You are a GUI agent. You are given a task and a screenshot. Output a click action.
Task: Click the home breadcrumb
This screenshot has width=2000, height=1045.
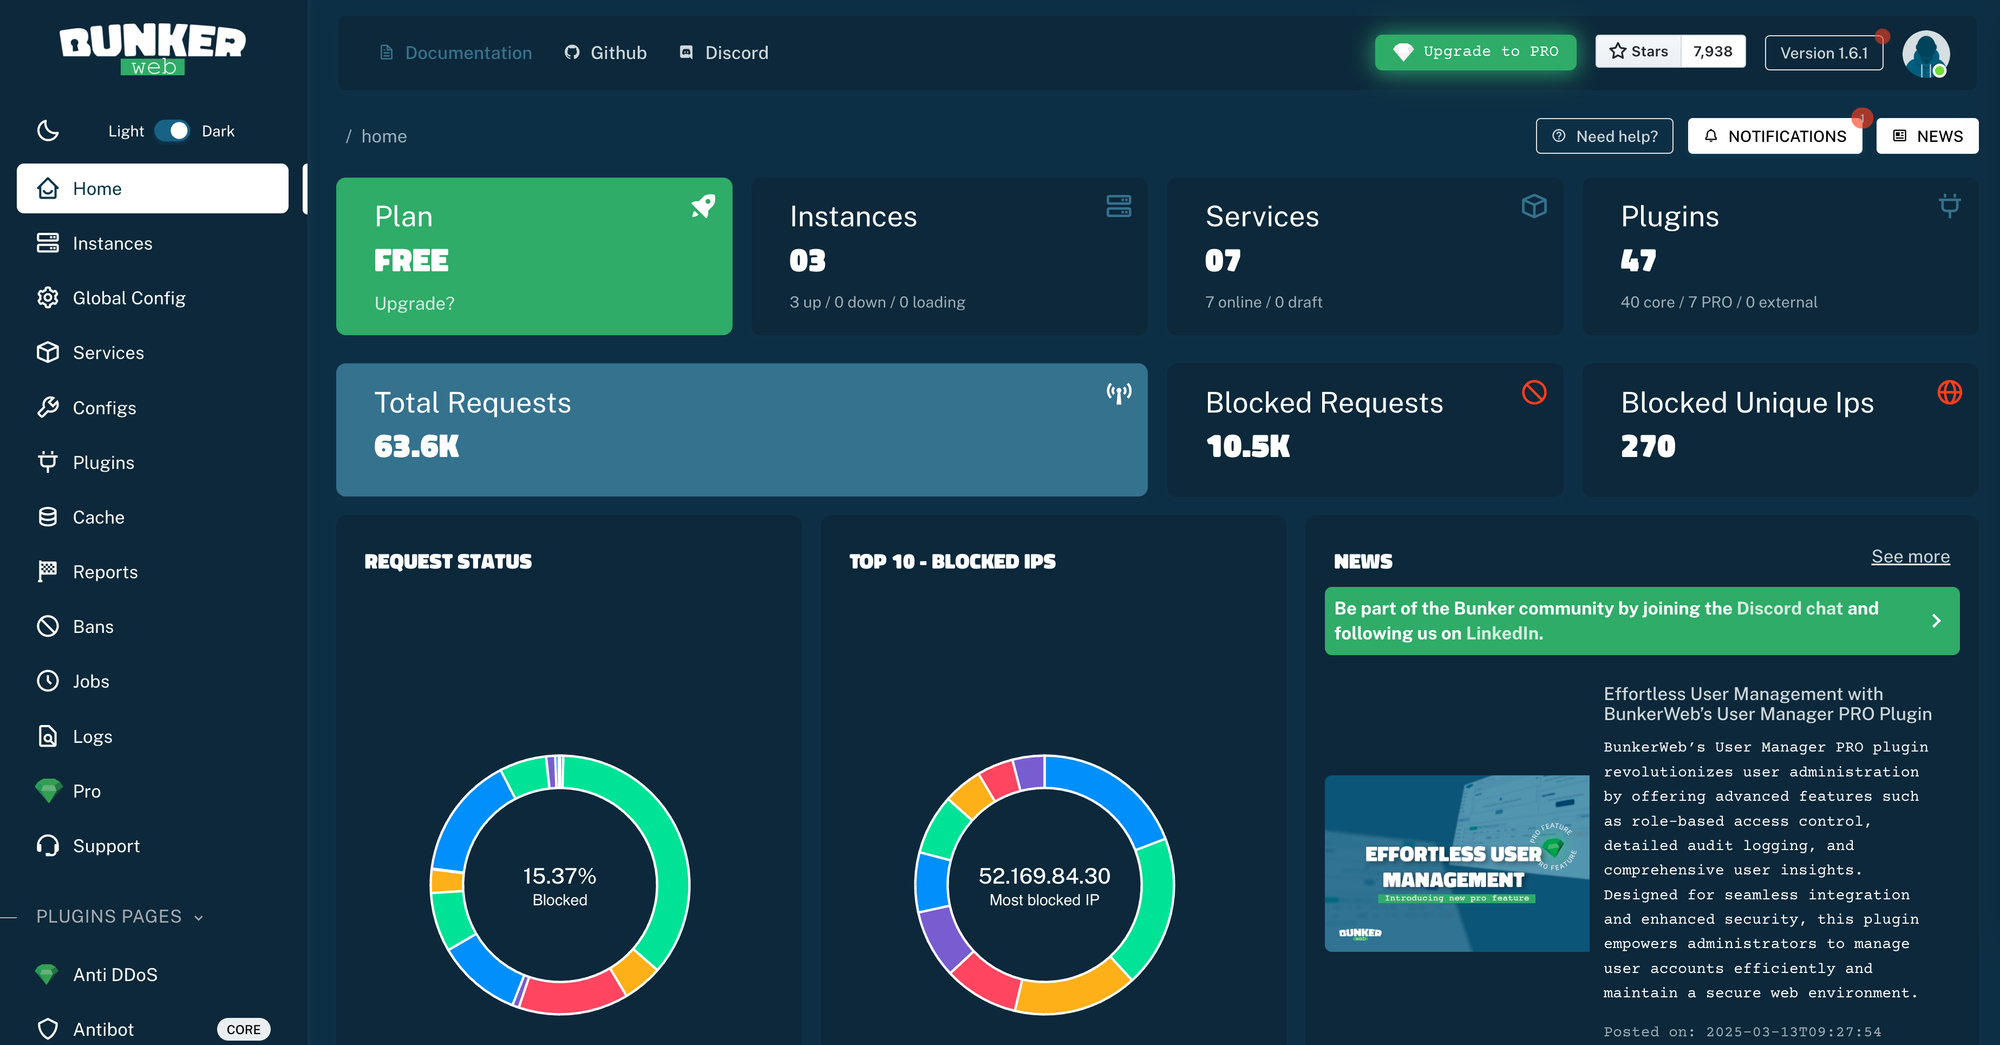coord(384,136)
